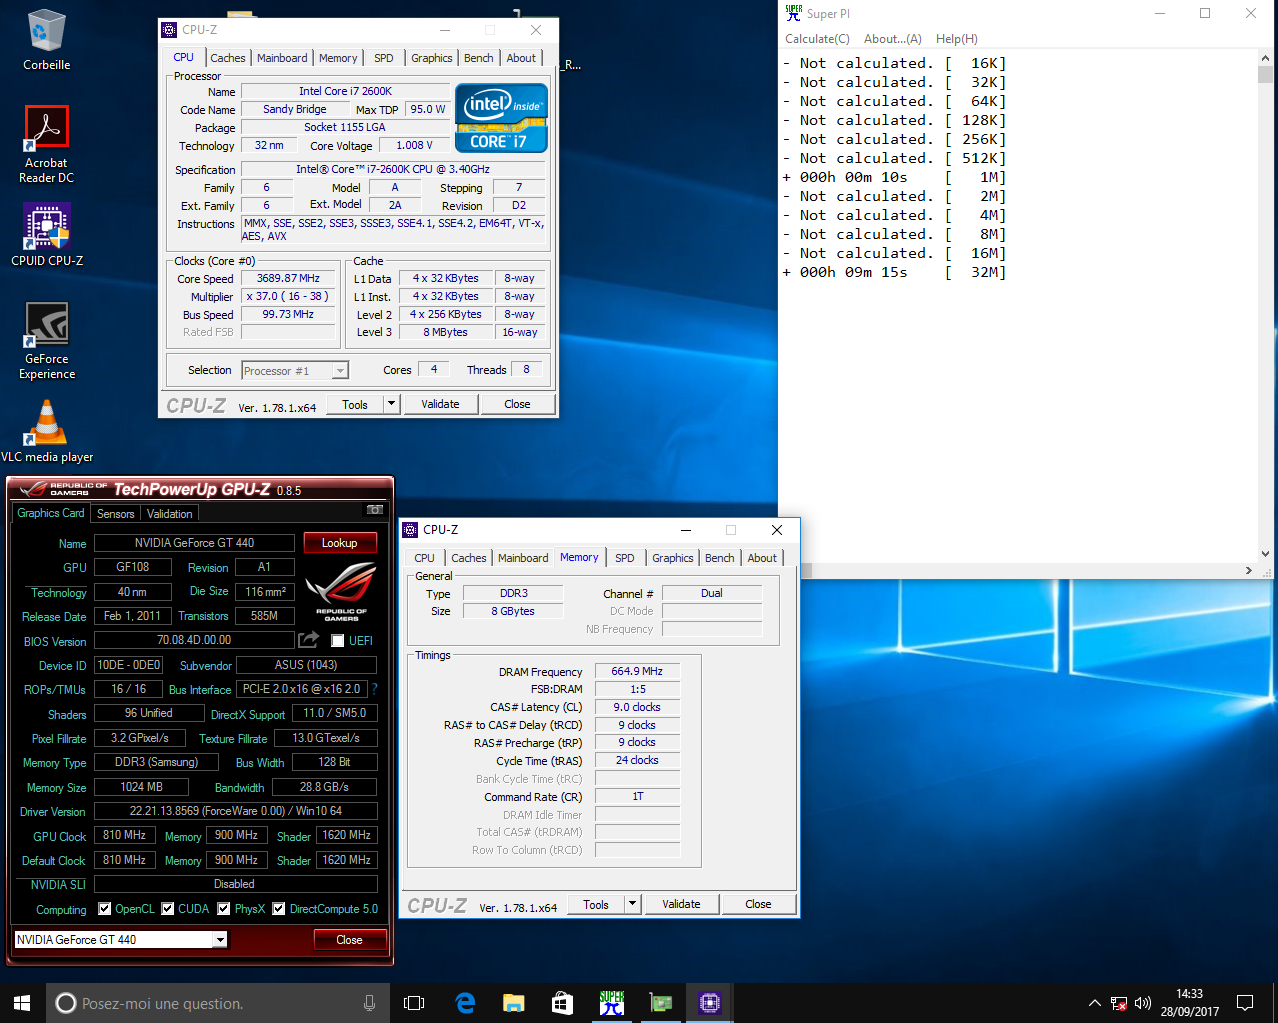This screenshot has width=1278, height=1023.
Task: Select the VLC media player desktop icon
Action: point(47,431)
